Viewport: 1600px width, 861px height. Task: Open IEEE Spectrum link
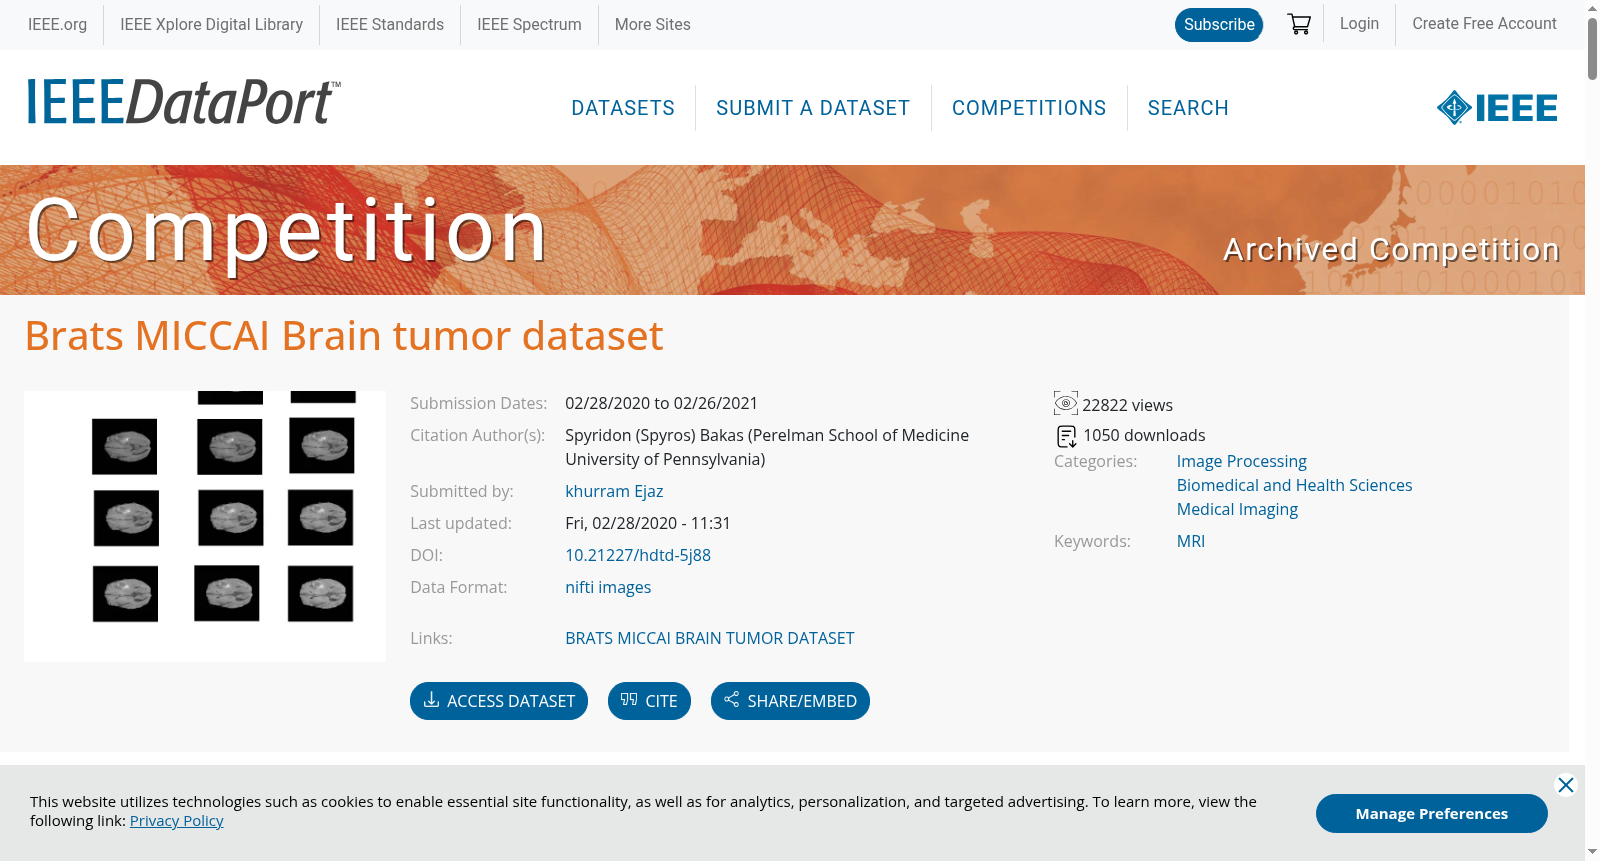tap(529, 24)
